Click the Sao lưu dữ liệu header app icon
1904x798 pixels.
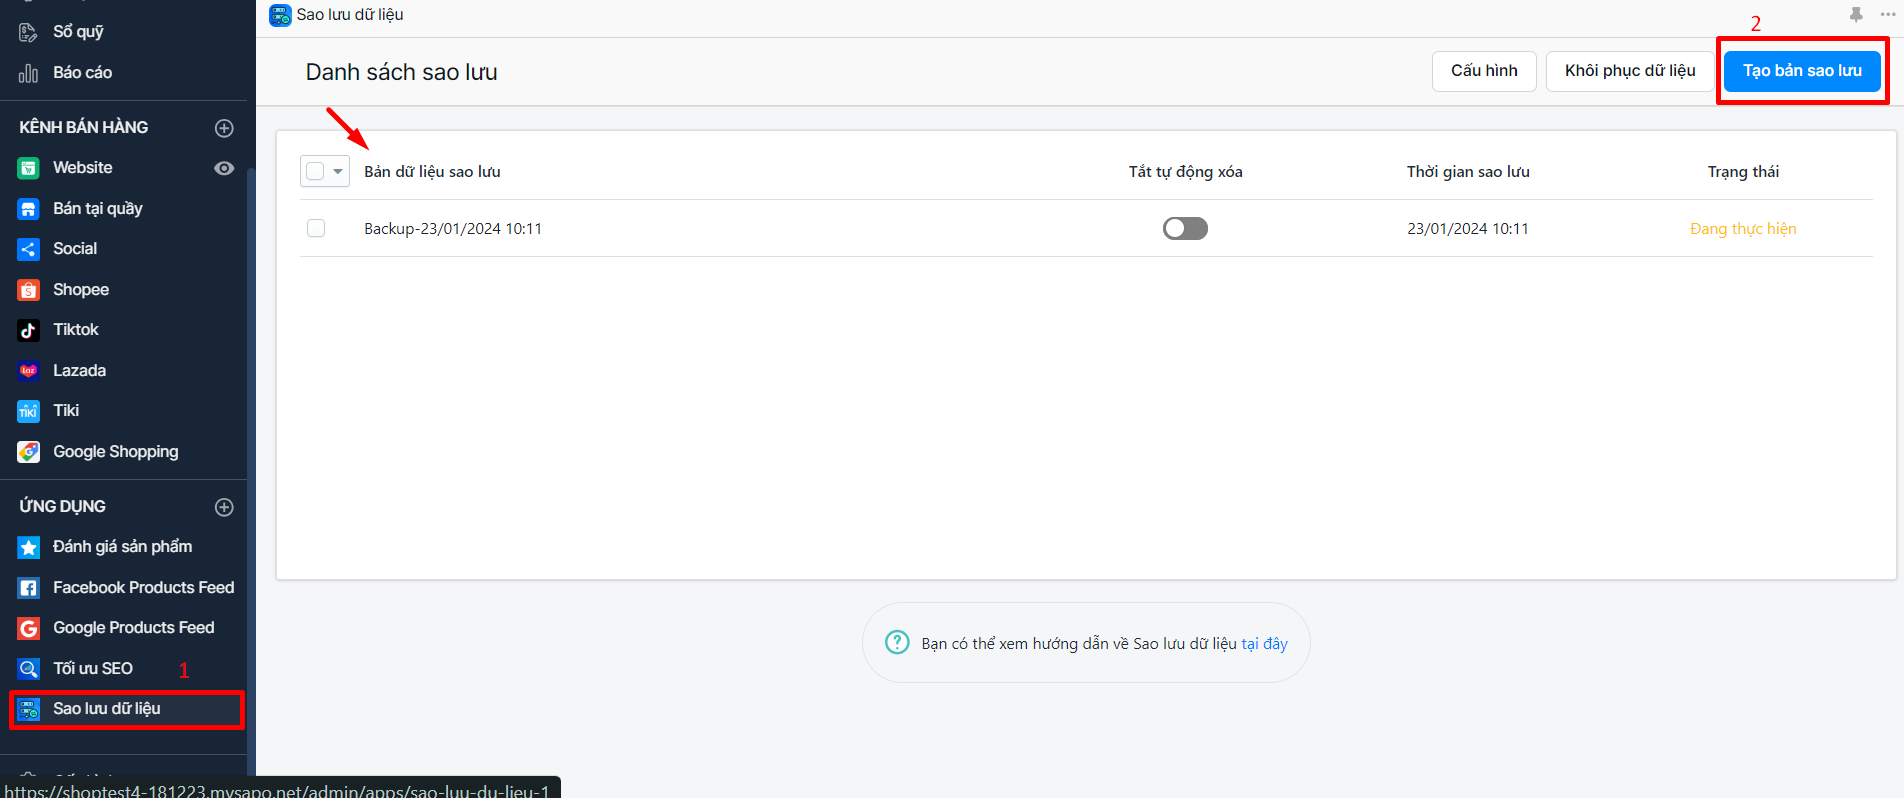pos(280,15)
